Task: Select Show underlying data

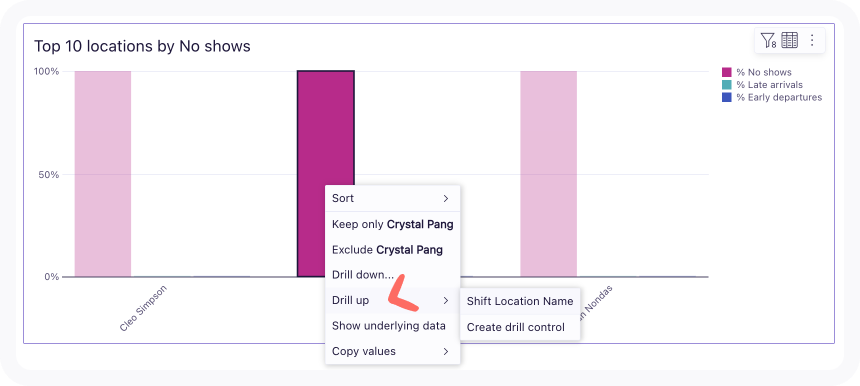Action: click(x=392, y=326)
